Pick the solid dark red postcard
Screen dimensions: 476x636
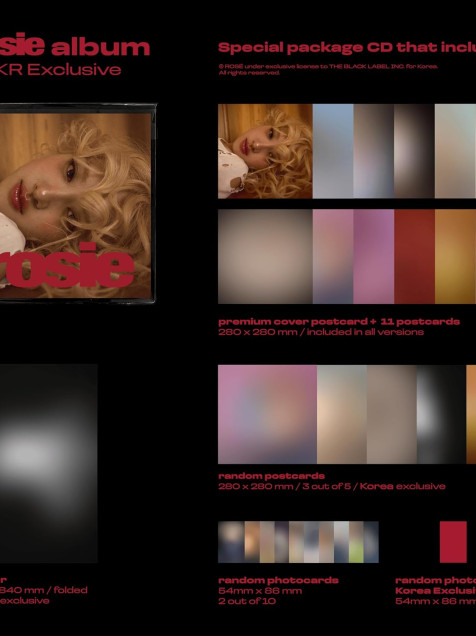[x=414, y=256]
